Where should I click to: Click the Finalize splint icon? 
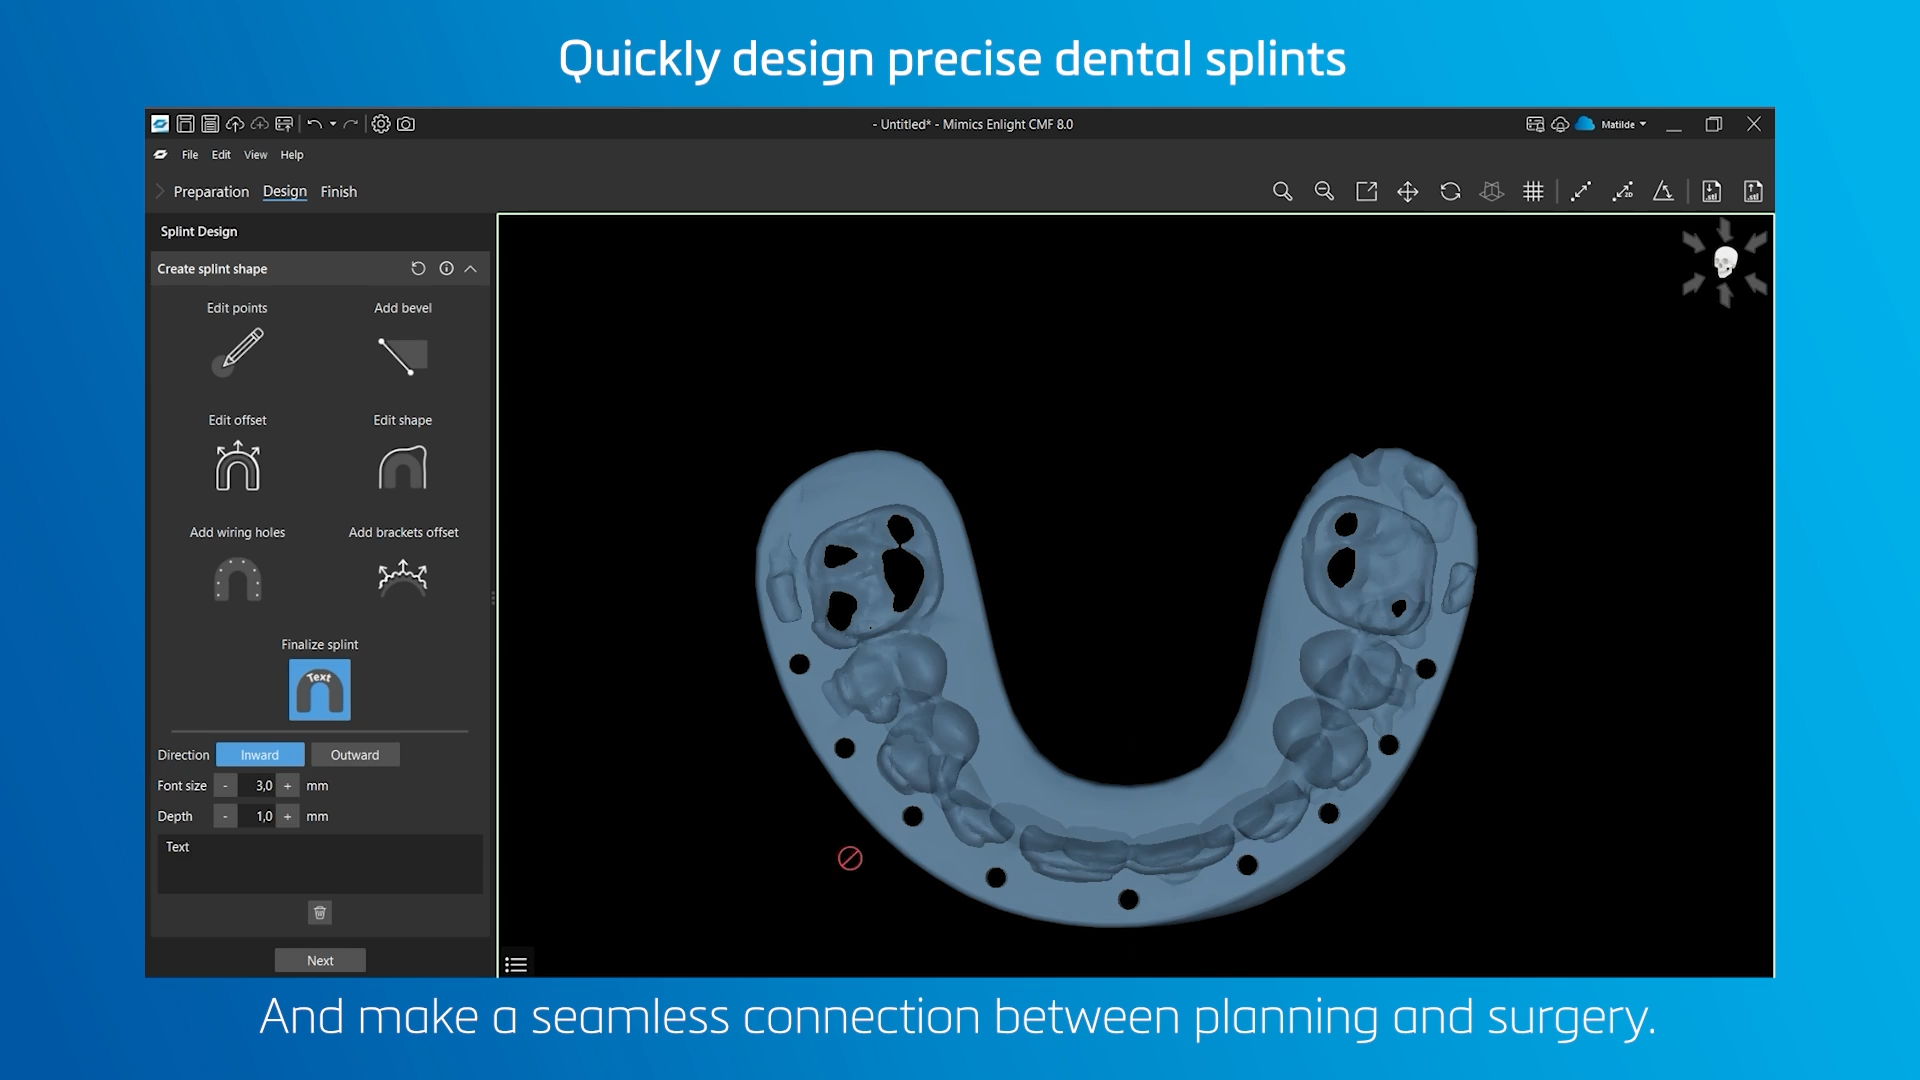[320, 689]
